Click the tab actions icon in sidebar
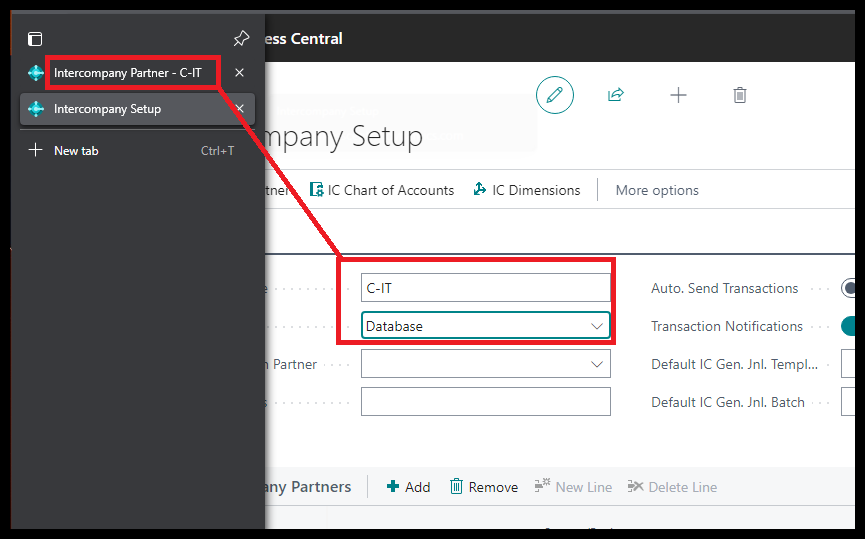Screen dimensions: 865x539 (x=35, y=39)
